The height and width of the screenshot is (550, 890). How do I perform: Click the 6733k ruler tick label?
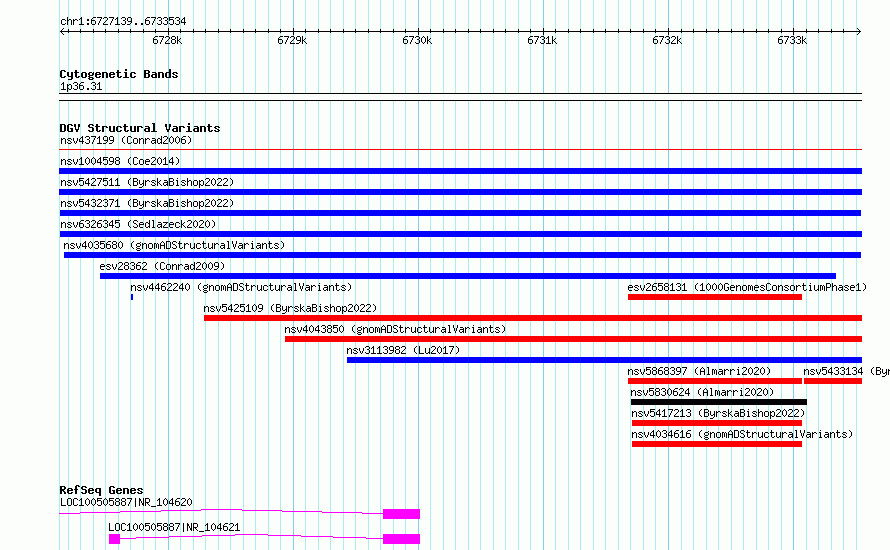pyautogui.click(x=792, y=40)
